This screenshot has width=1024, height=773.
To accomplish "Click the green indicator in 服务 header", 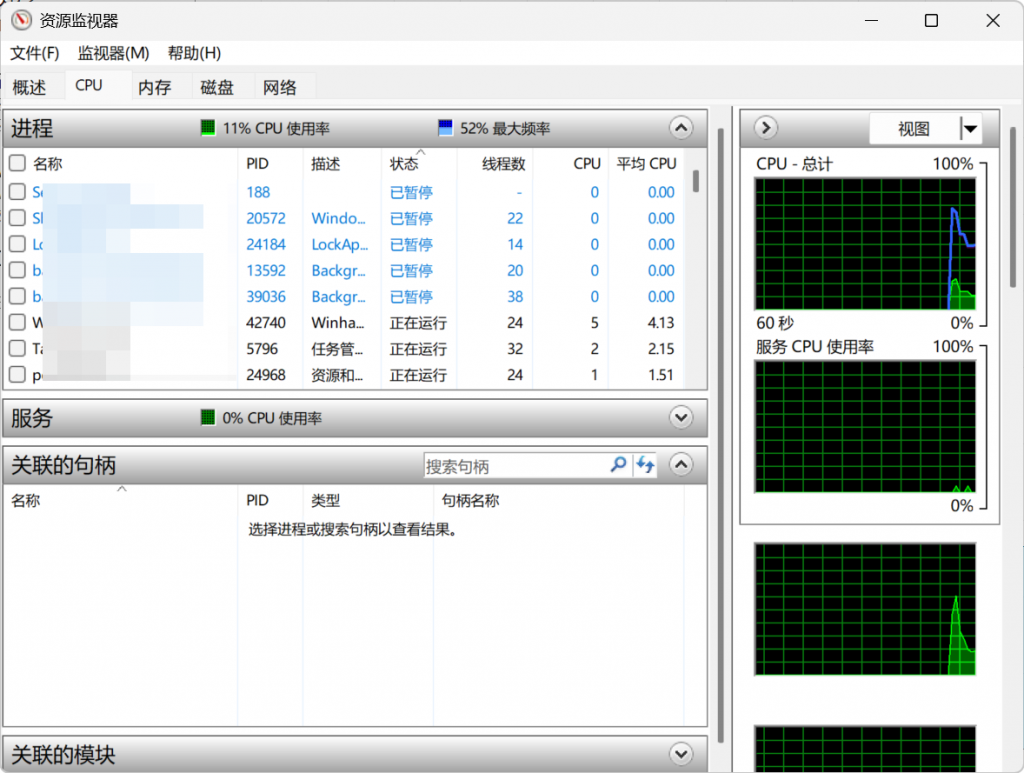I will 208,417.
